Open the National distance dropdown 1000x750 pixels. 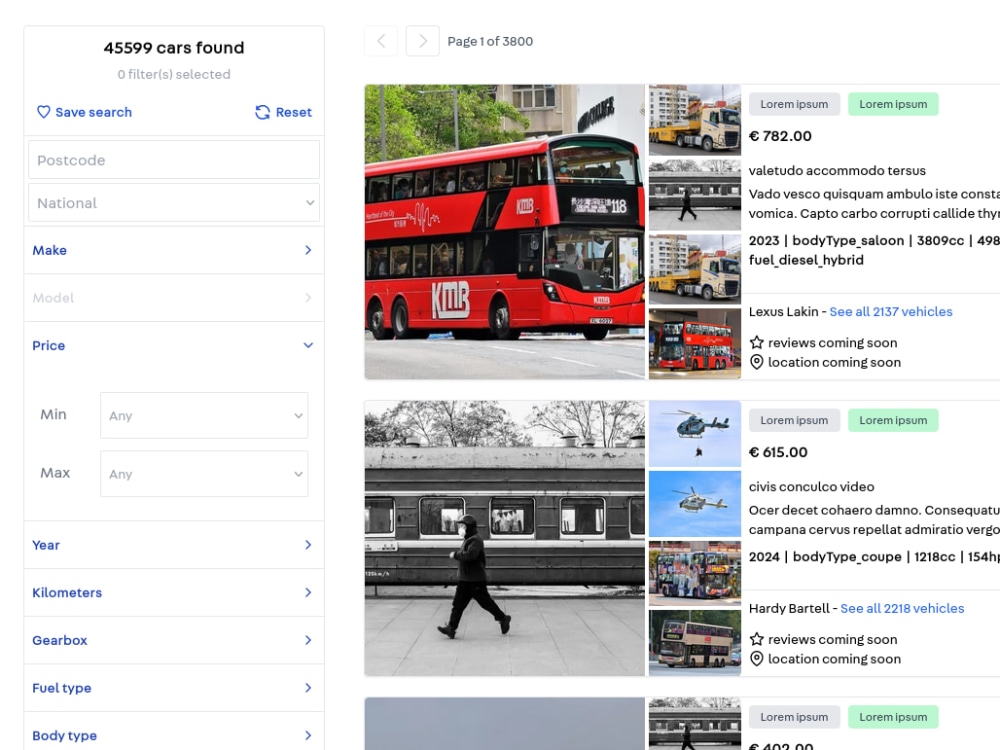pos(173,203)
